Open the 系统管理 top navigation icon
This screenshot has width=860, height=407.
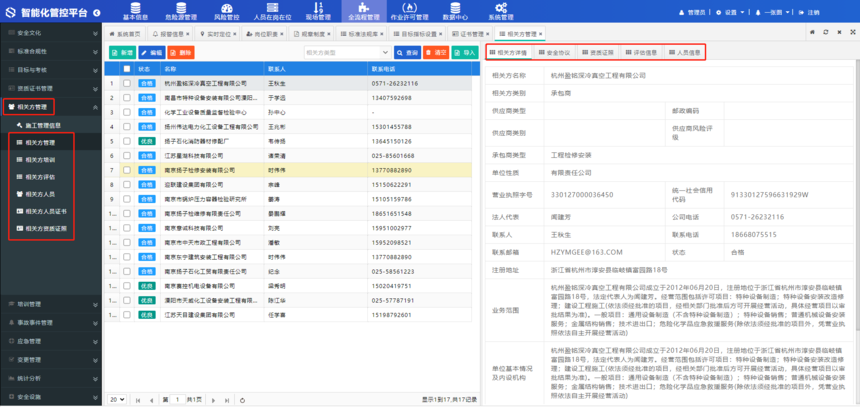tap(500, 10)
